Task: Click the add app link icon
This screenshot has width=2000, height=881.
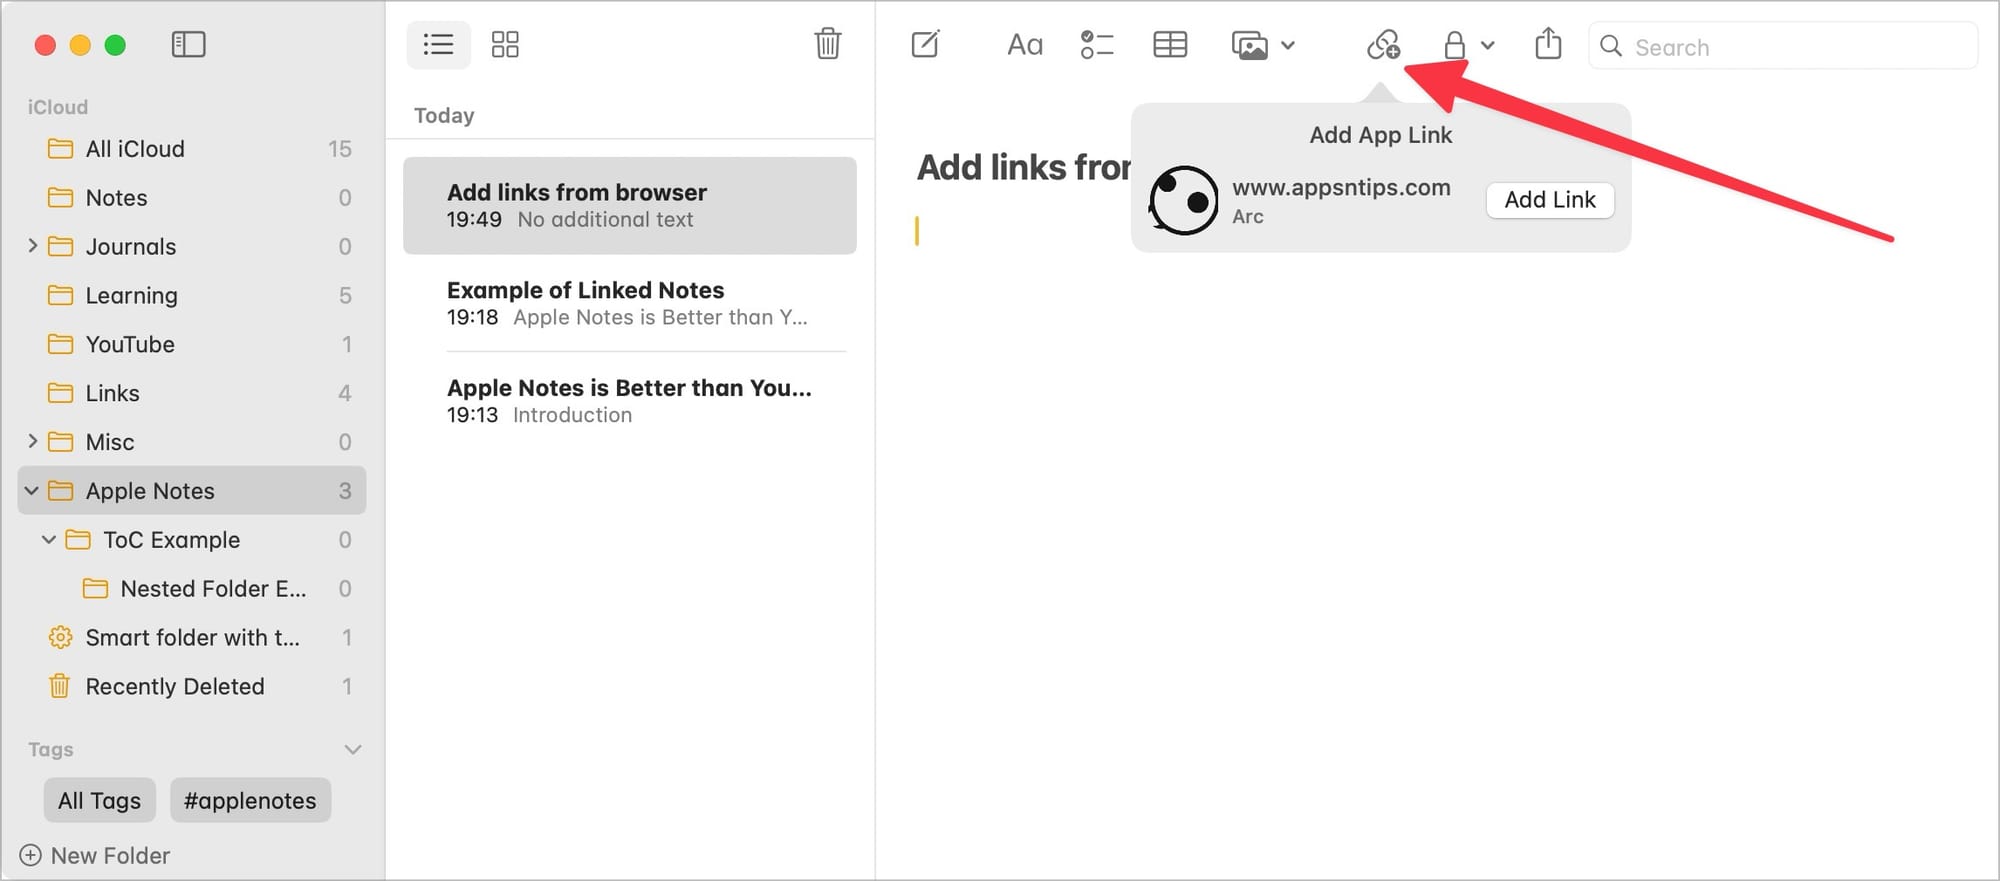Action: (1383, 45)
